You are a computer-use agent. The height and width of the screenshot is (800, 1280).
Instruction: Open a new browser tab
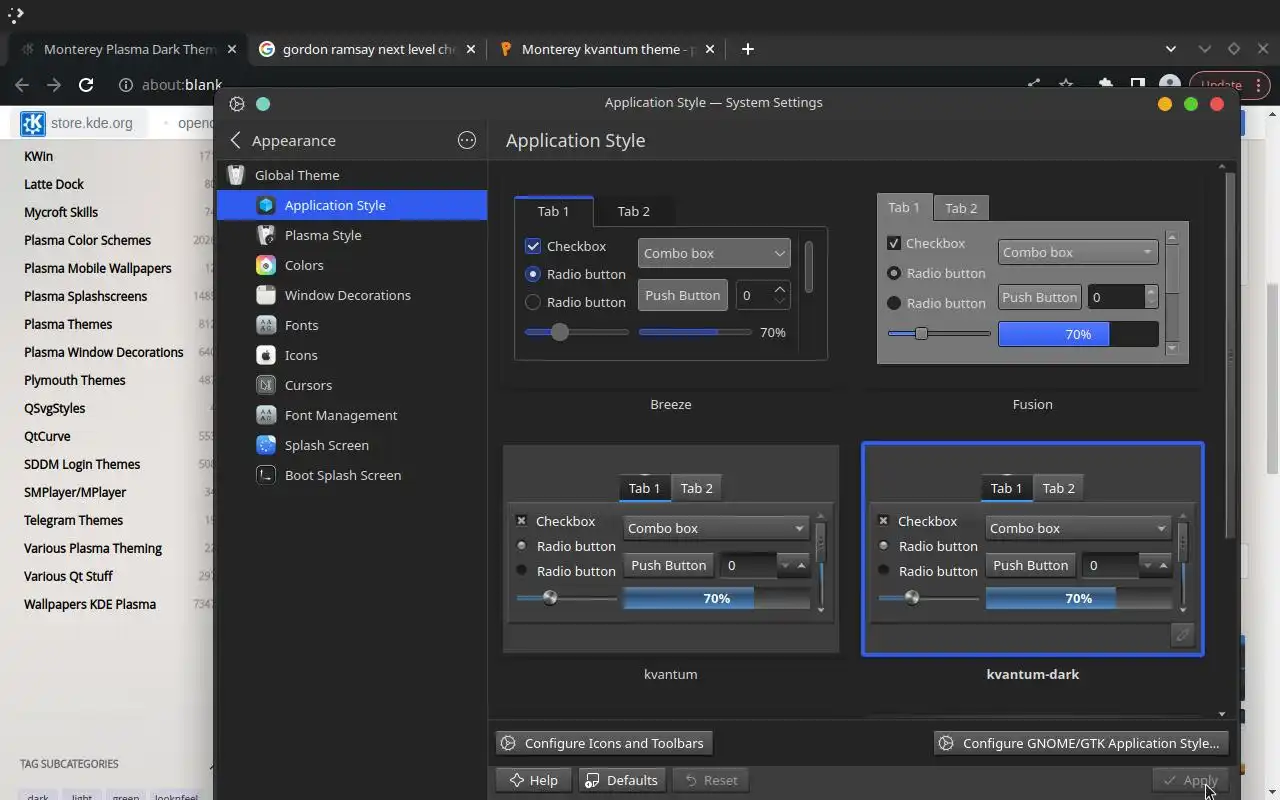(747, 49)
